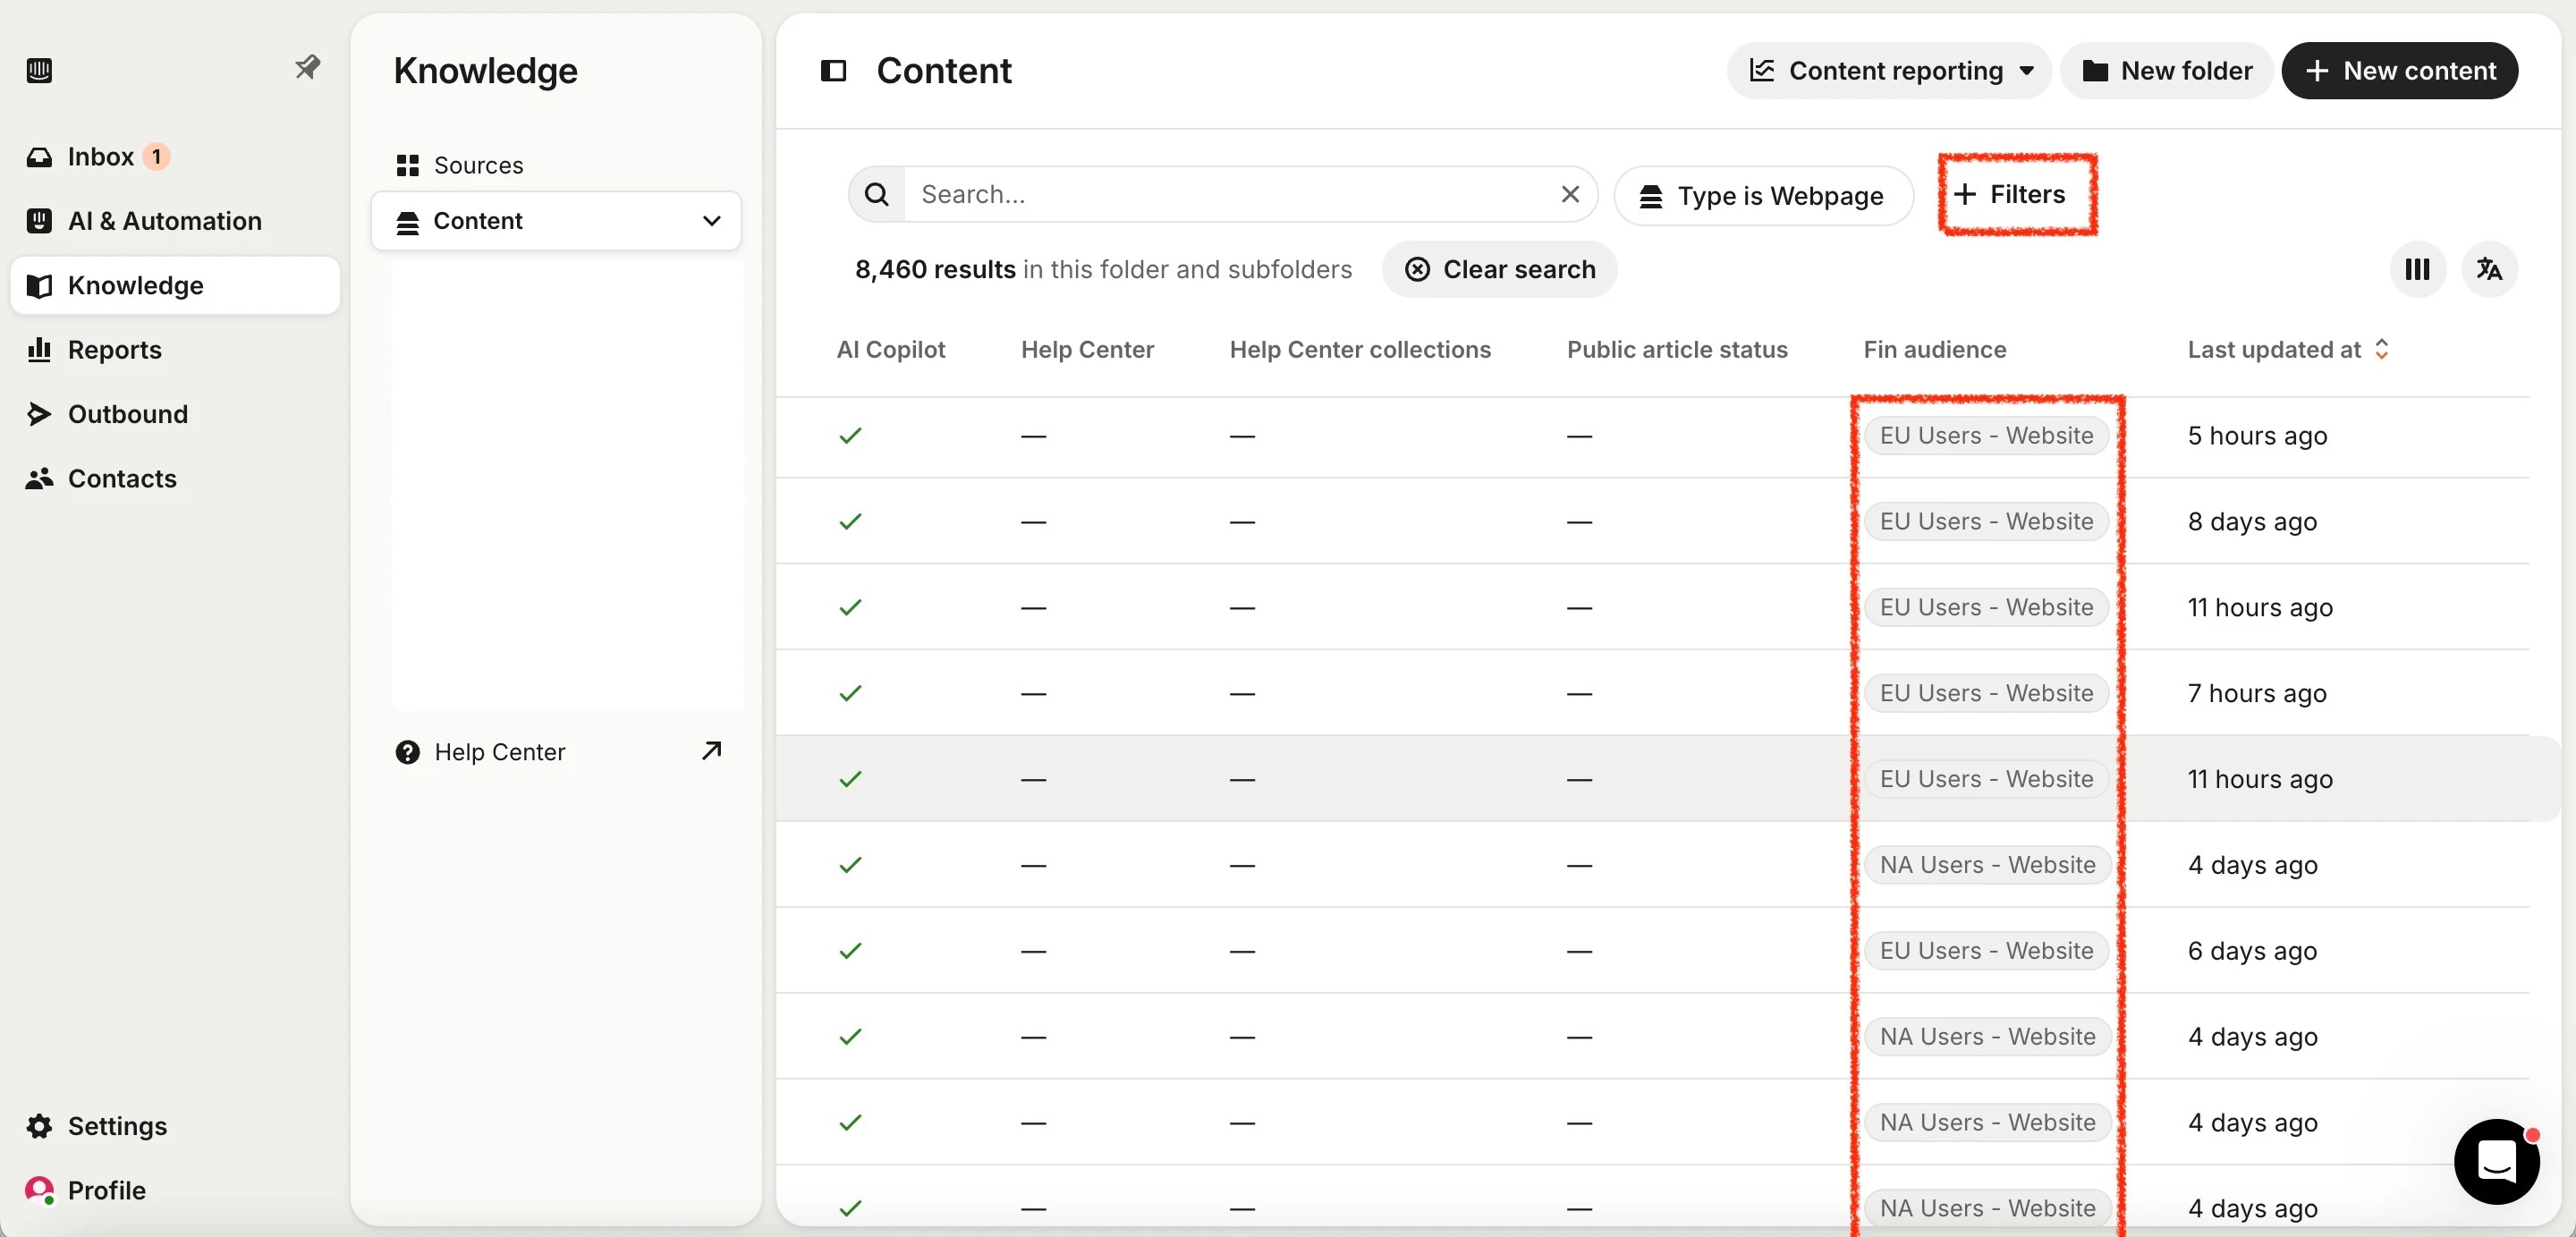2576x1237 pixels.
Task: Click the Inbox notification badge
Action: tap(156, 157)
